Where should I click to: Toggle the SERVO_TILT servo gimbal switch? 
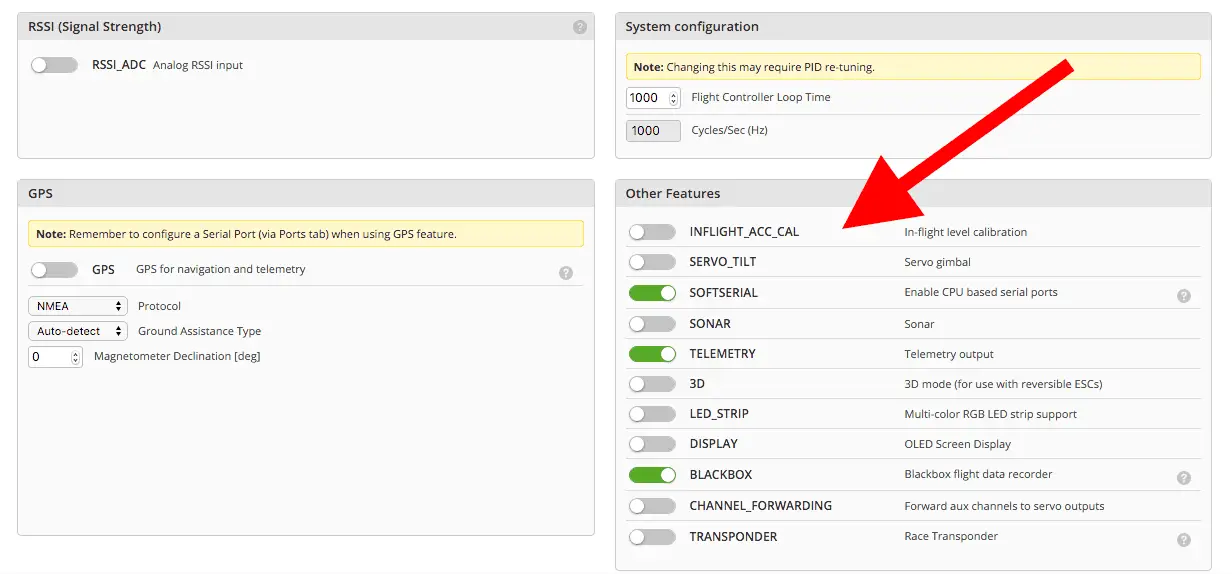652,262
